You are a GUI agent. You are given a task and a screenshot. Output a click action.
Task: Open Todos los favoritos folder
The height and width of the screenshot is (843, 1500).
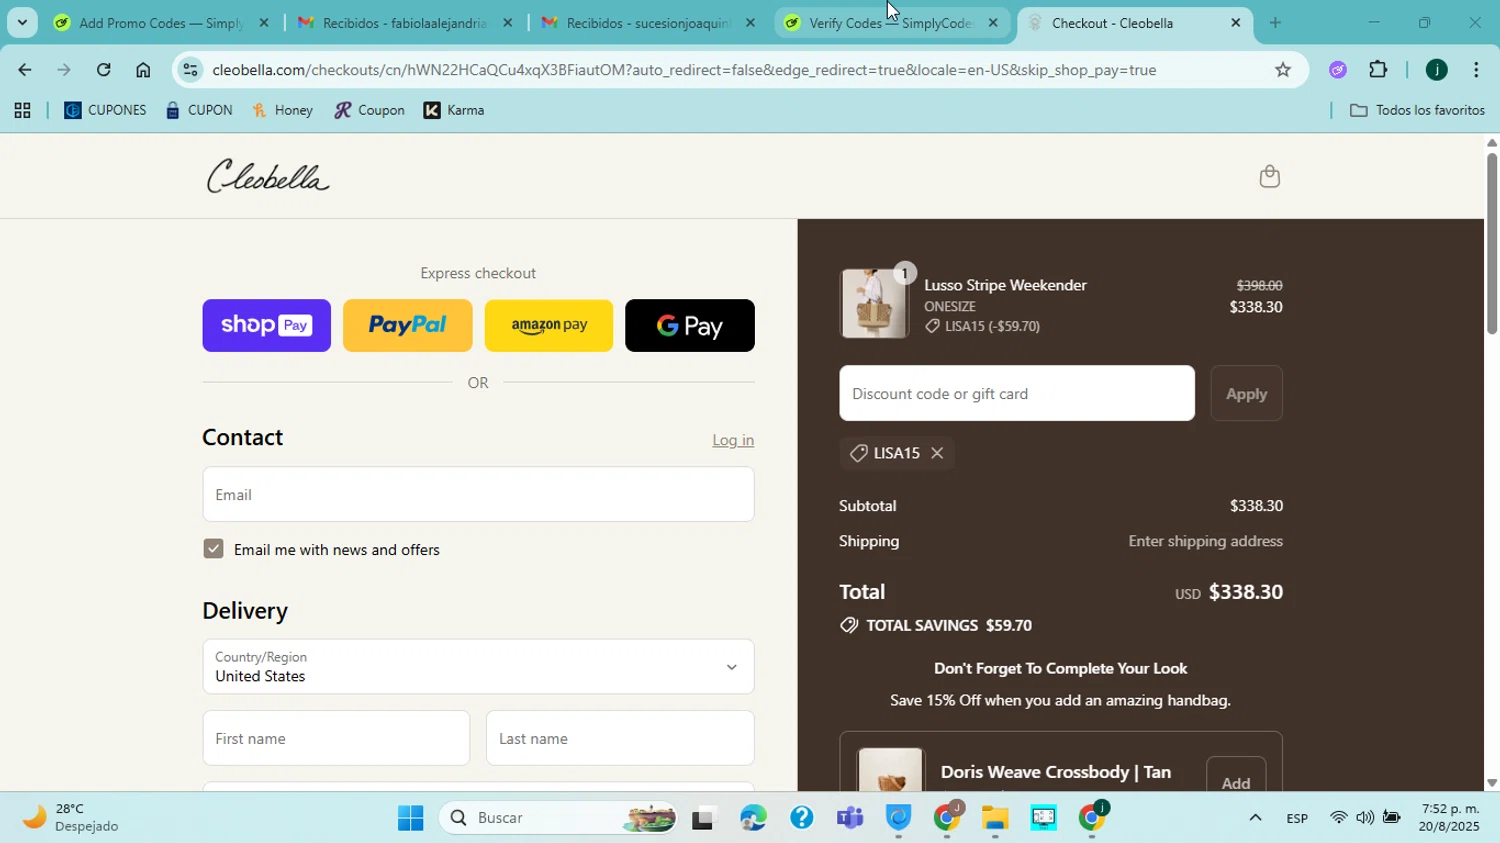click(1417, 110)
